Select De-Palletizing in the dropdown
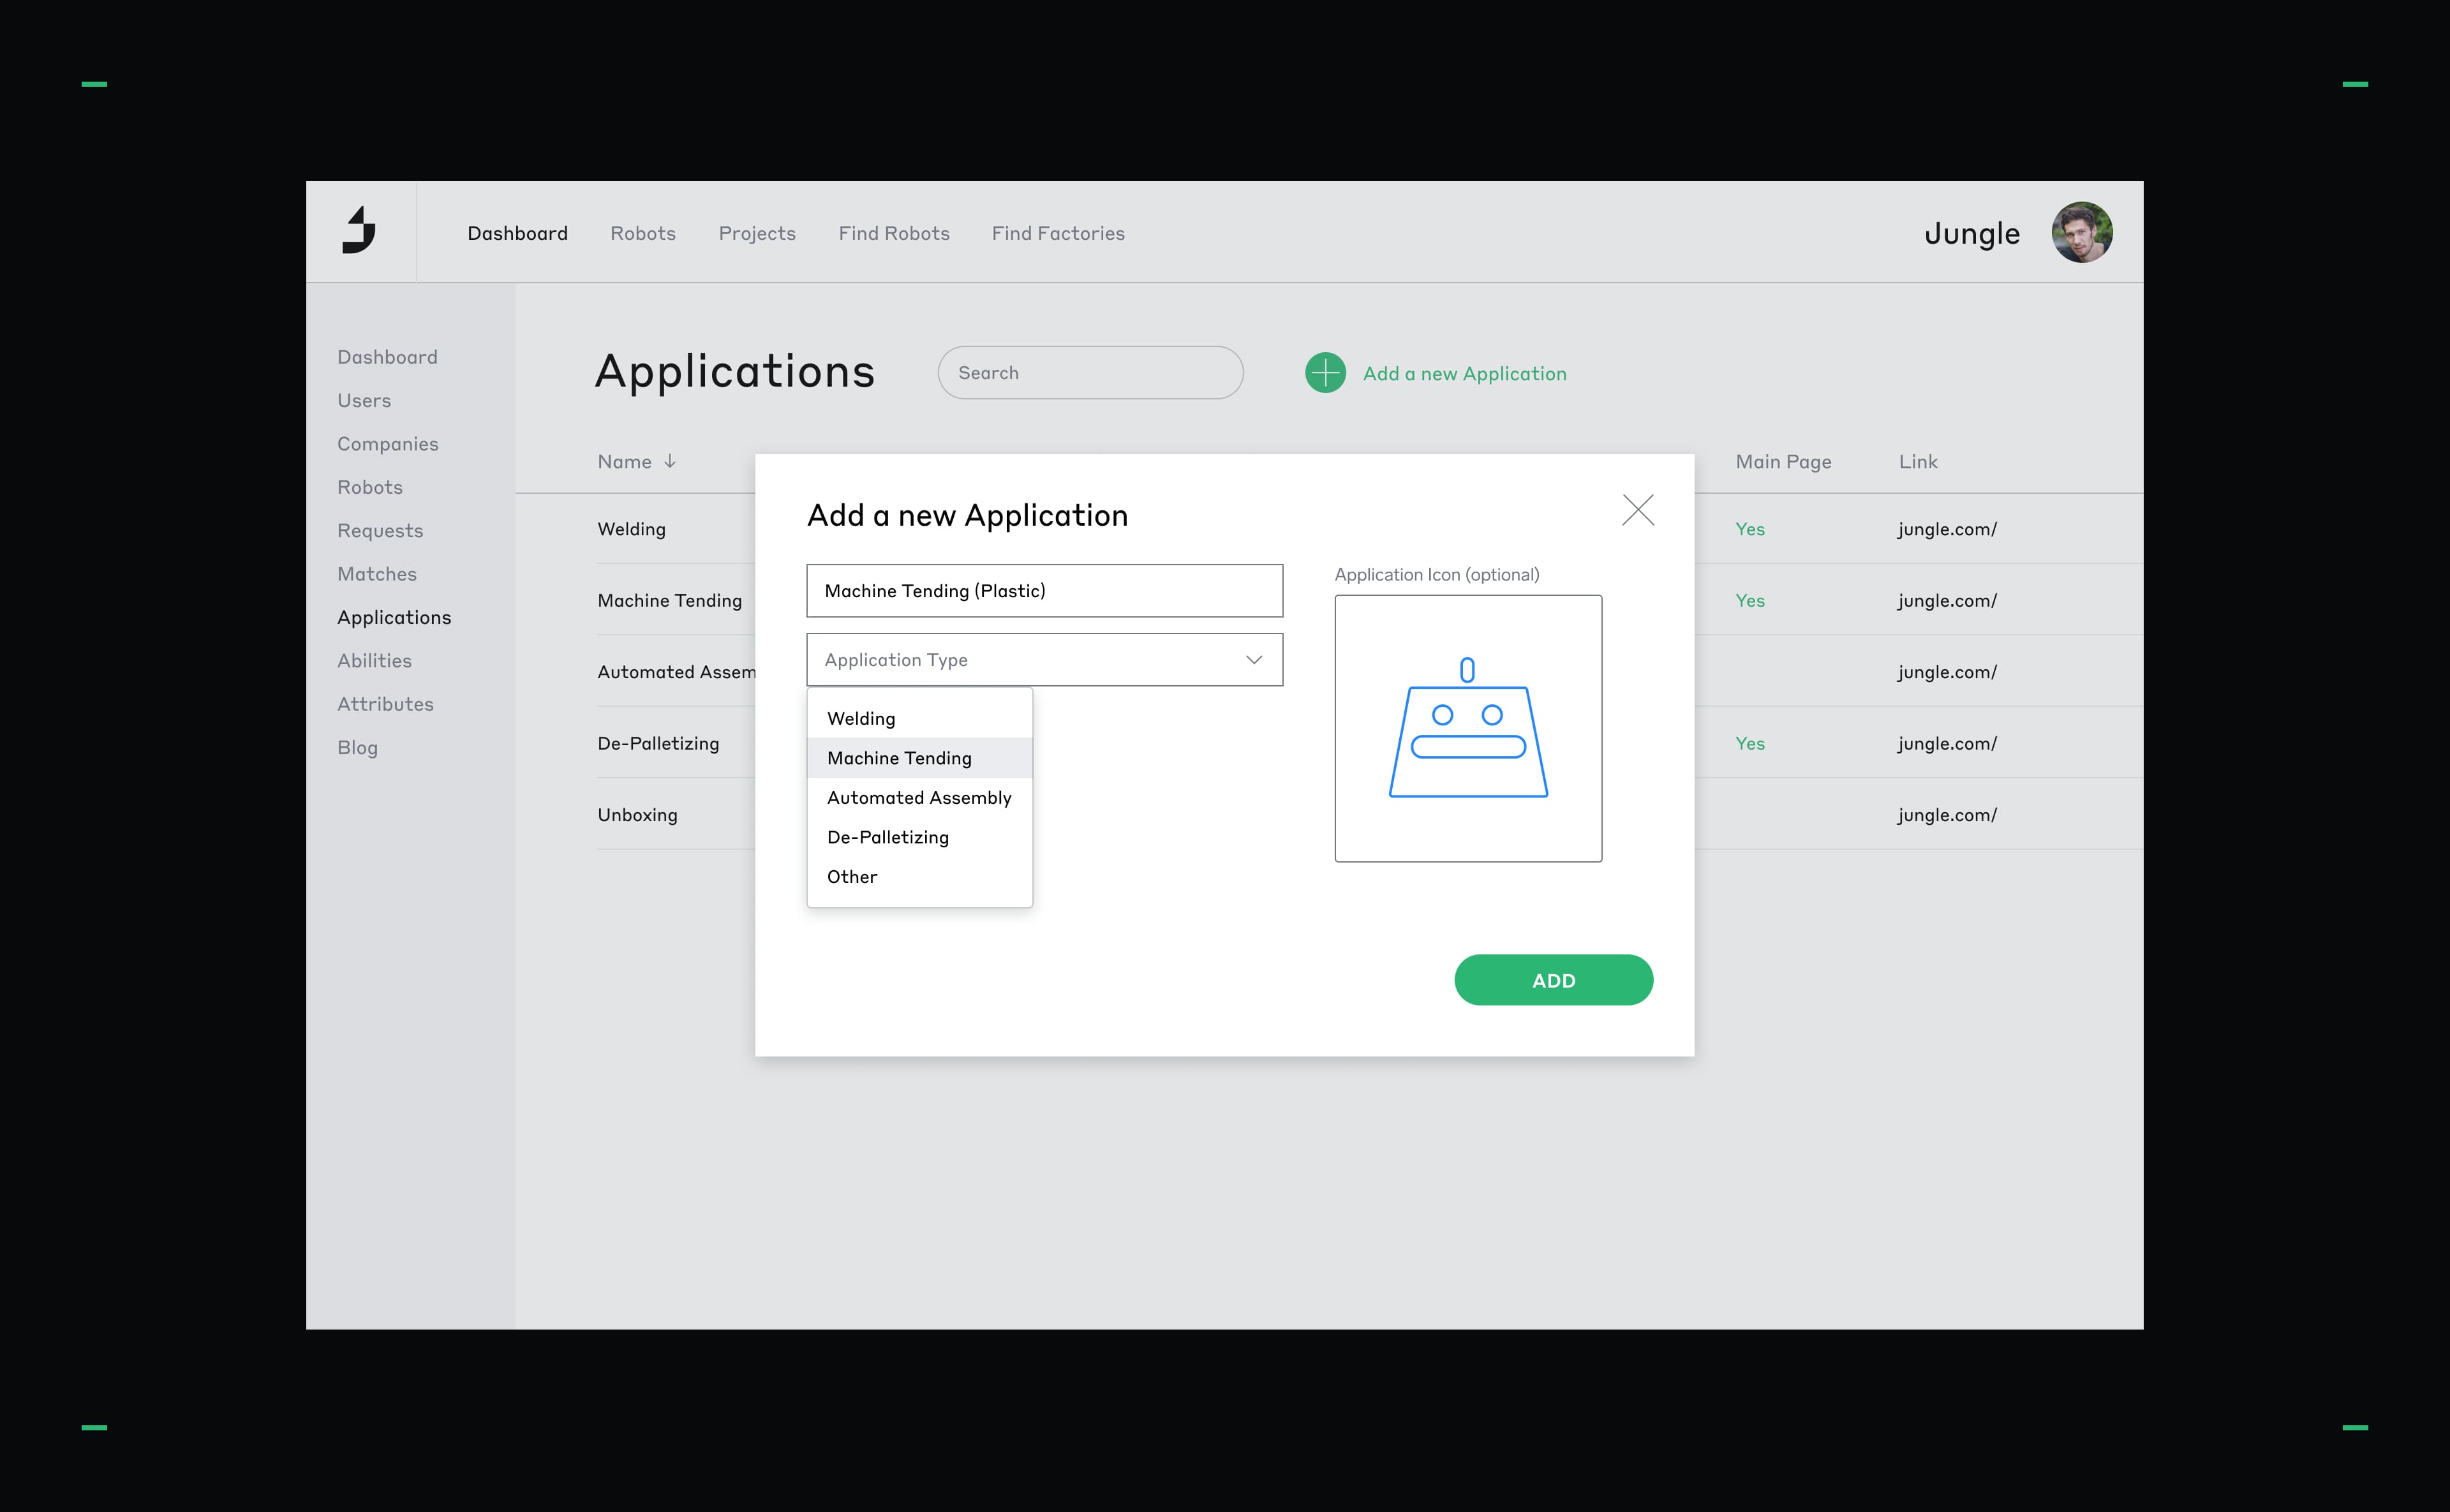2450x1512 pixels. [x=887, y=837]
